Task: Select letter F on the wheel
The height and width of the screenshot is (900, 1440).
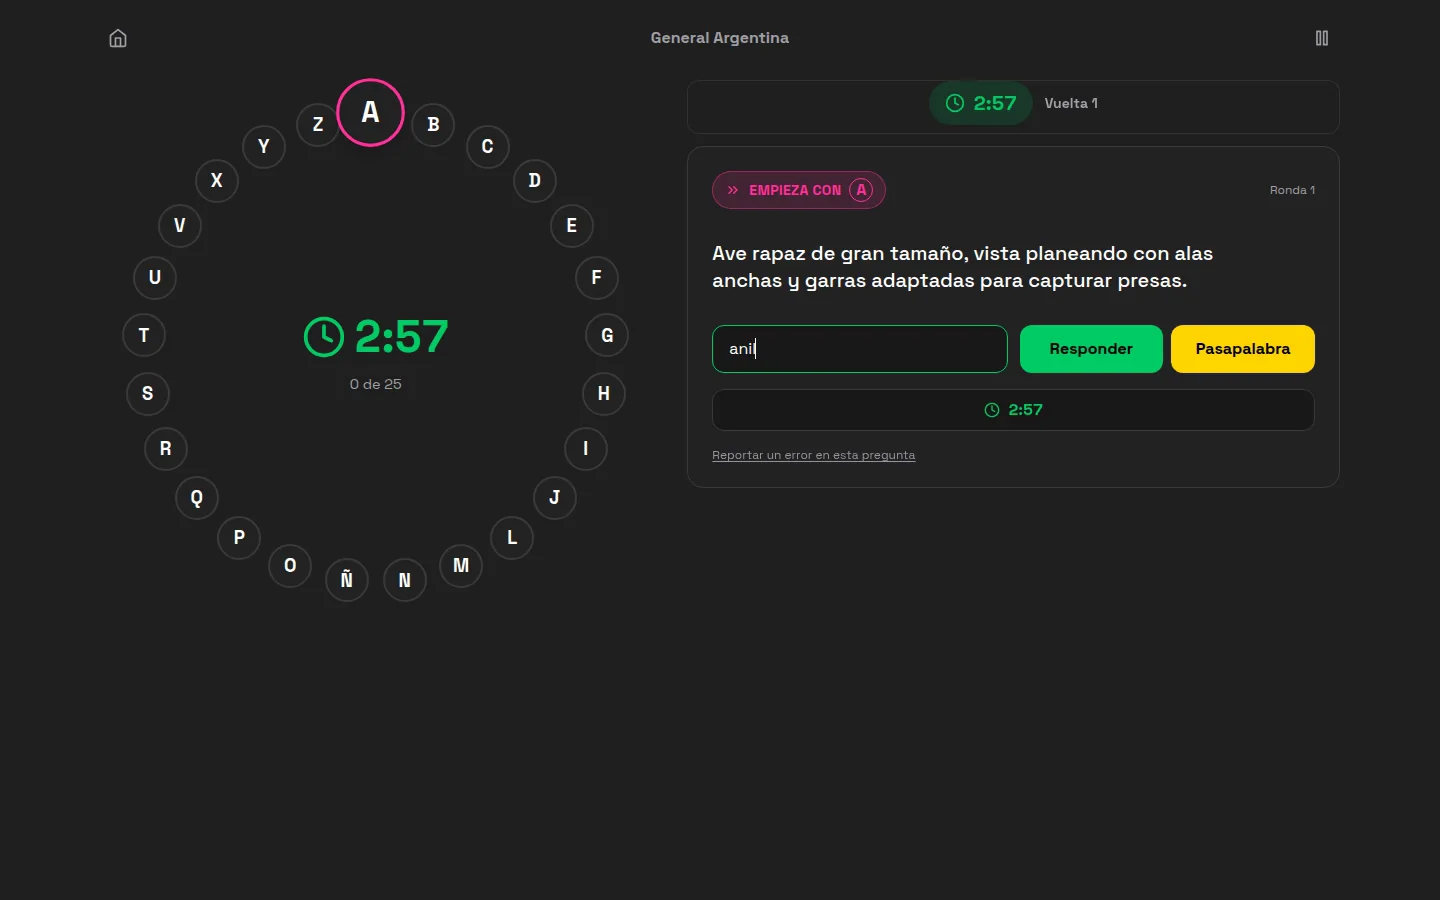Action: pos(596,278)
